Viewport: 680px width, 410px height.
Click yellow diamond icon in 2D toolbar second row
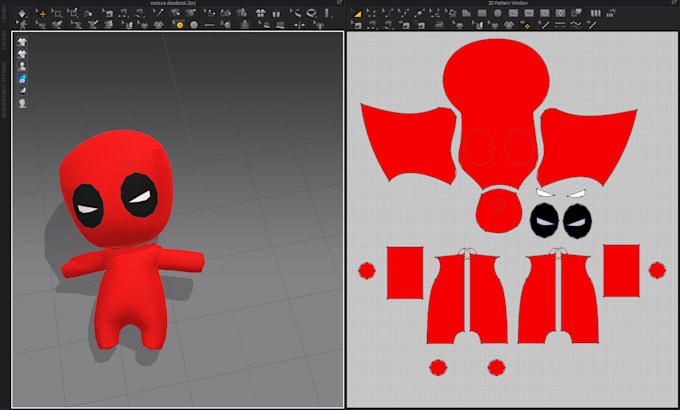click(x=526, y=26)
